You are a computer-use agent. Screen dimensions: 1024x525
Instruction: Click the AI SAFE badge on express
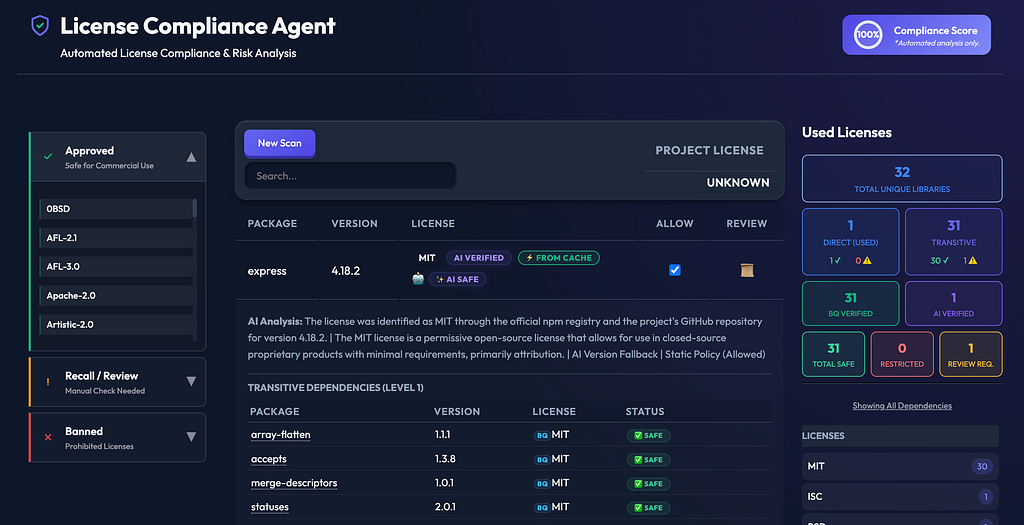click(x=457, y=279)
